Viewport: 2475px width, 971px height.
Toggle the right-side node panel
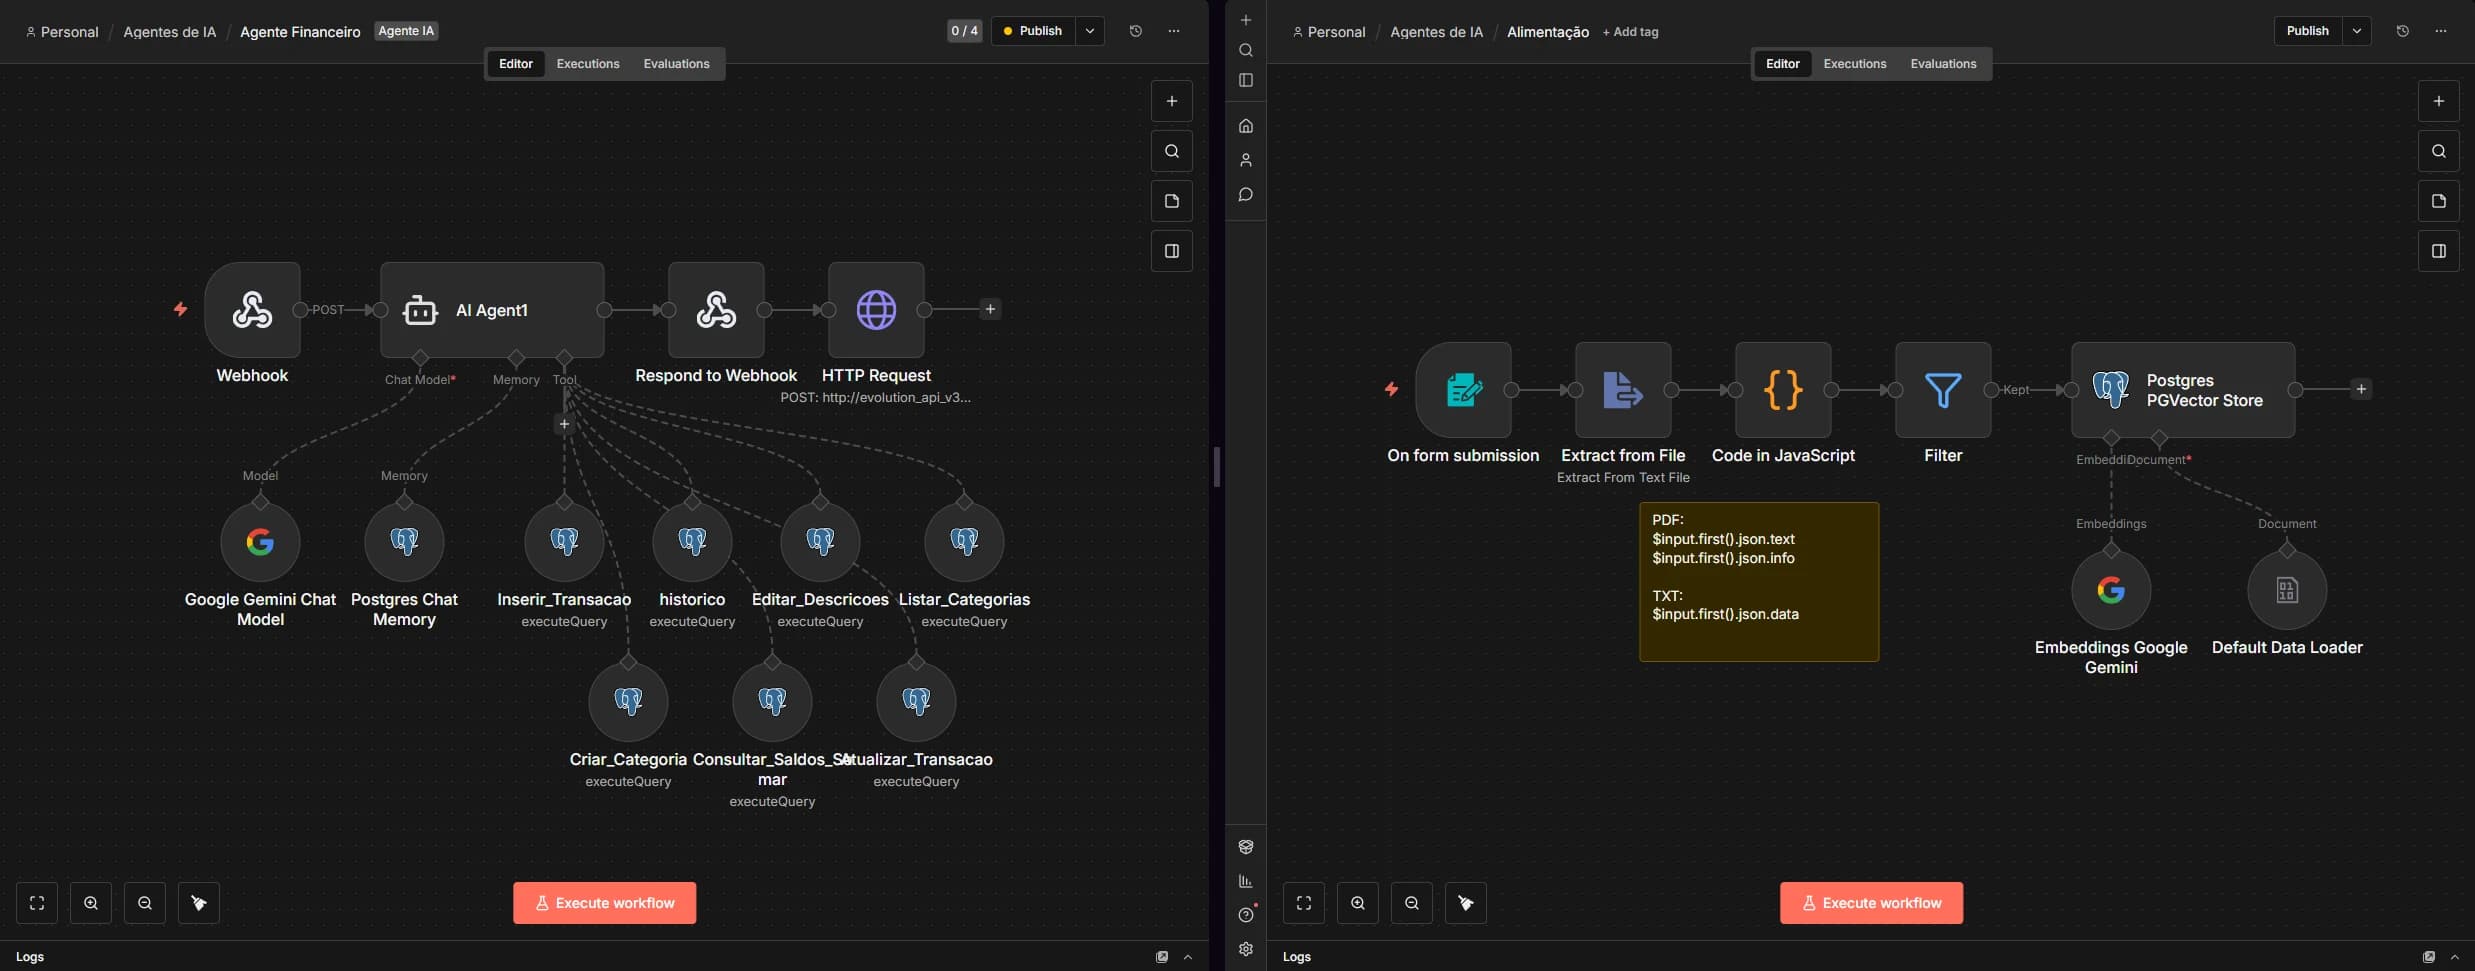(x=2437, y=251)
